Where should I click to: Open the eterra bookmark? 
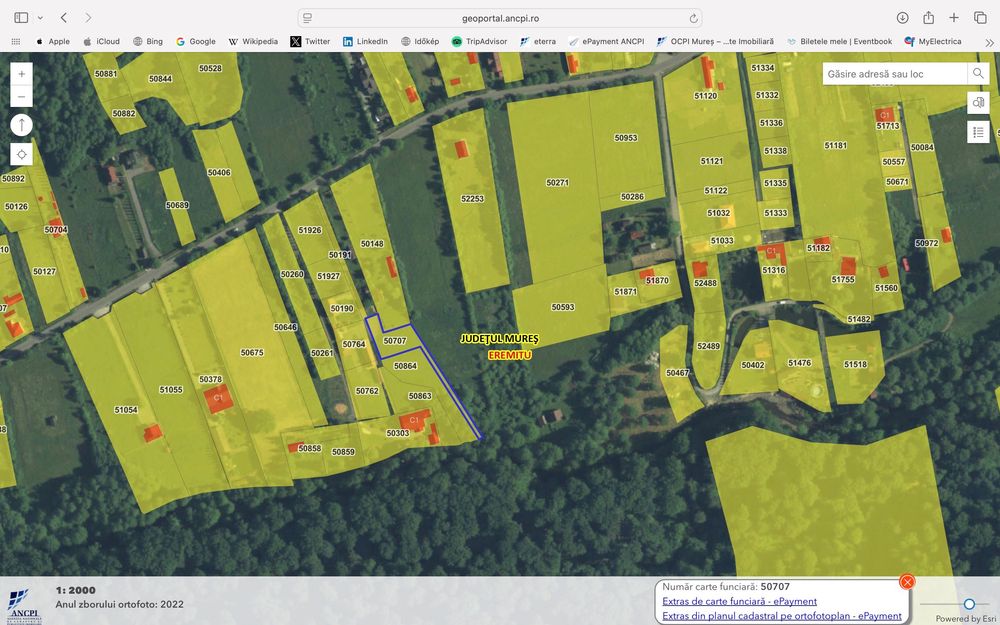tap(538, 41)
